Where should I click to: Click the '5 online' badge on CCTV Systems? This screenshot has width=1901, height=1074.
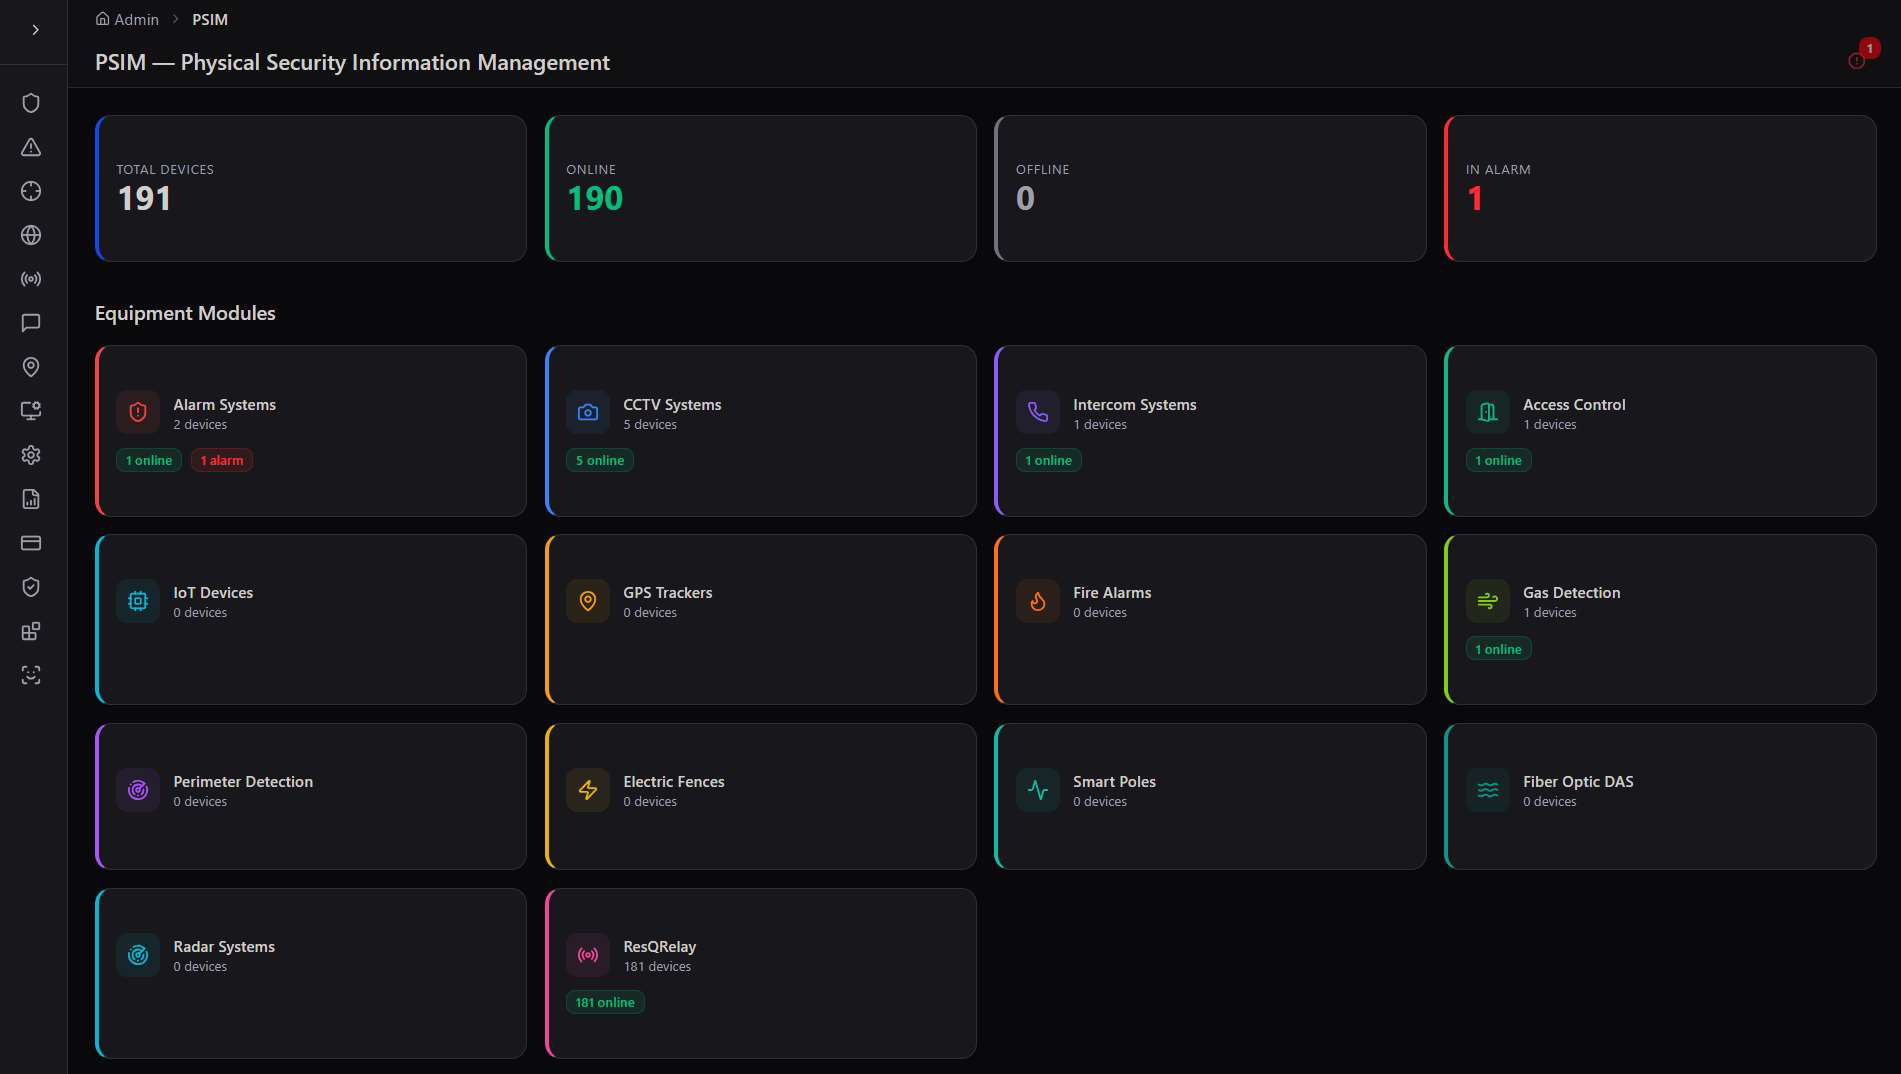[x=600, y=460]
